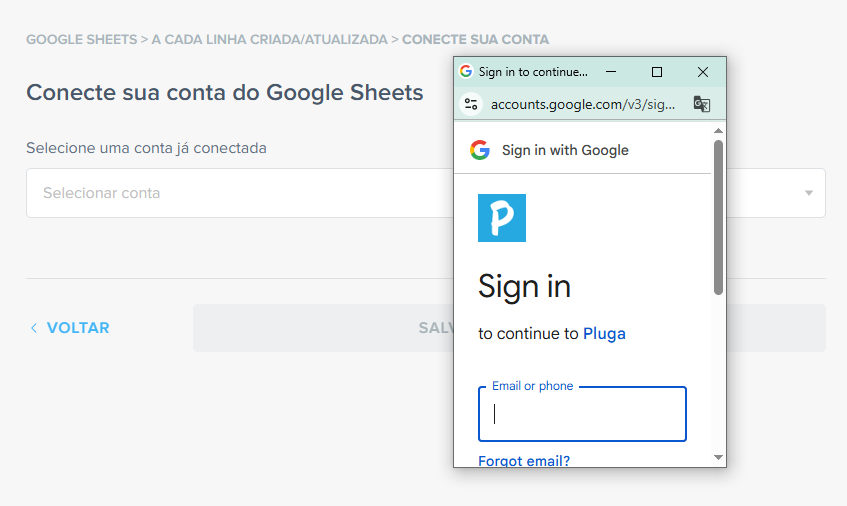Click the Google Translate page icon
847x506 pixels.
pyautogui.click(x=702, y=104)
